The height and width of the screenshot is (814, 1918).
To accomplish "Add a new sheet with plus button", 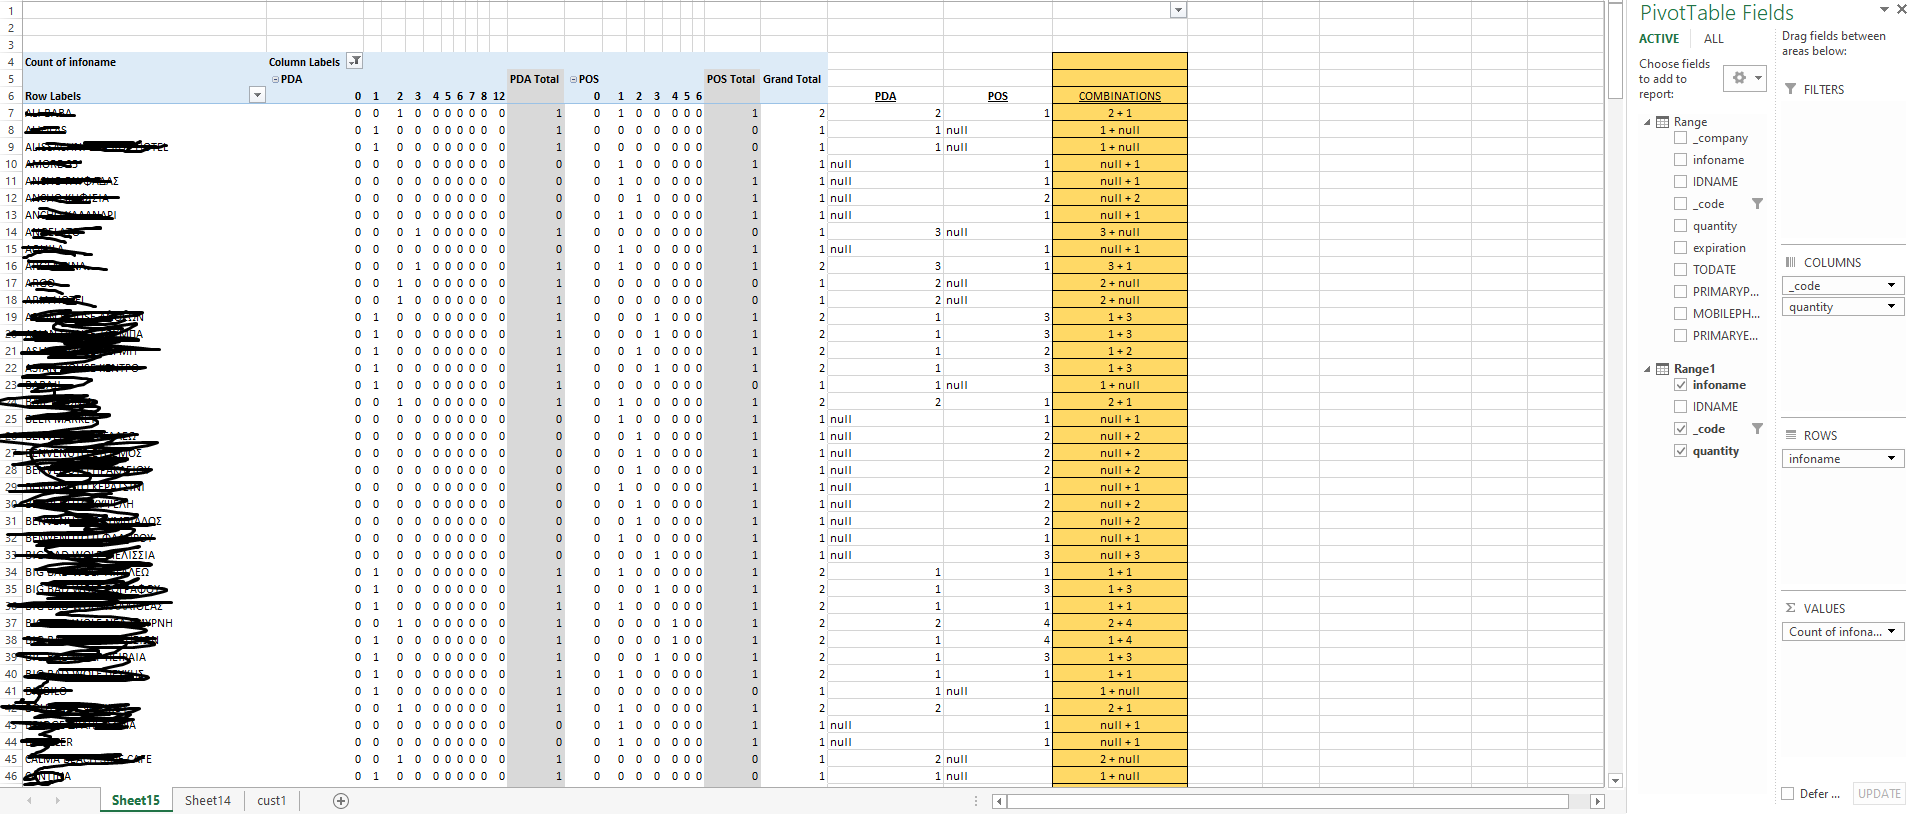I will pyautogui.click(x=341, y=801).
